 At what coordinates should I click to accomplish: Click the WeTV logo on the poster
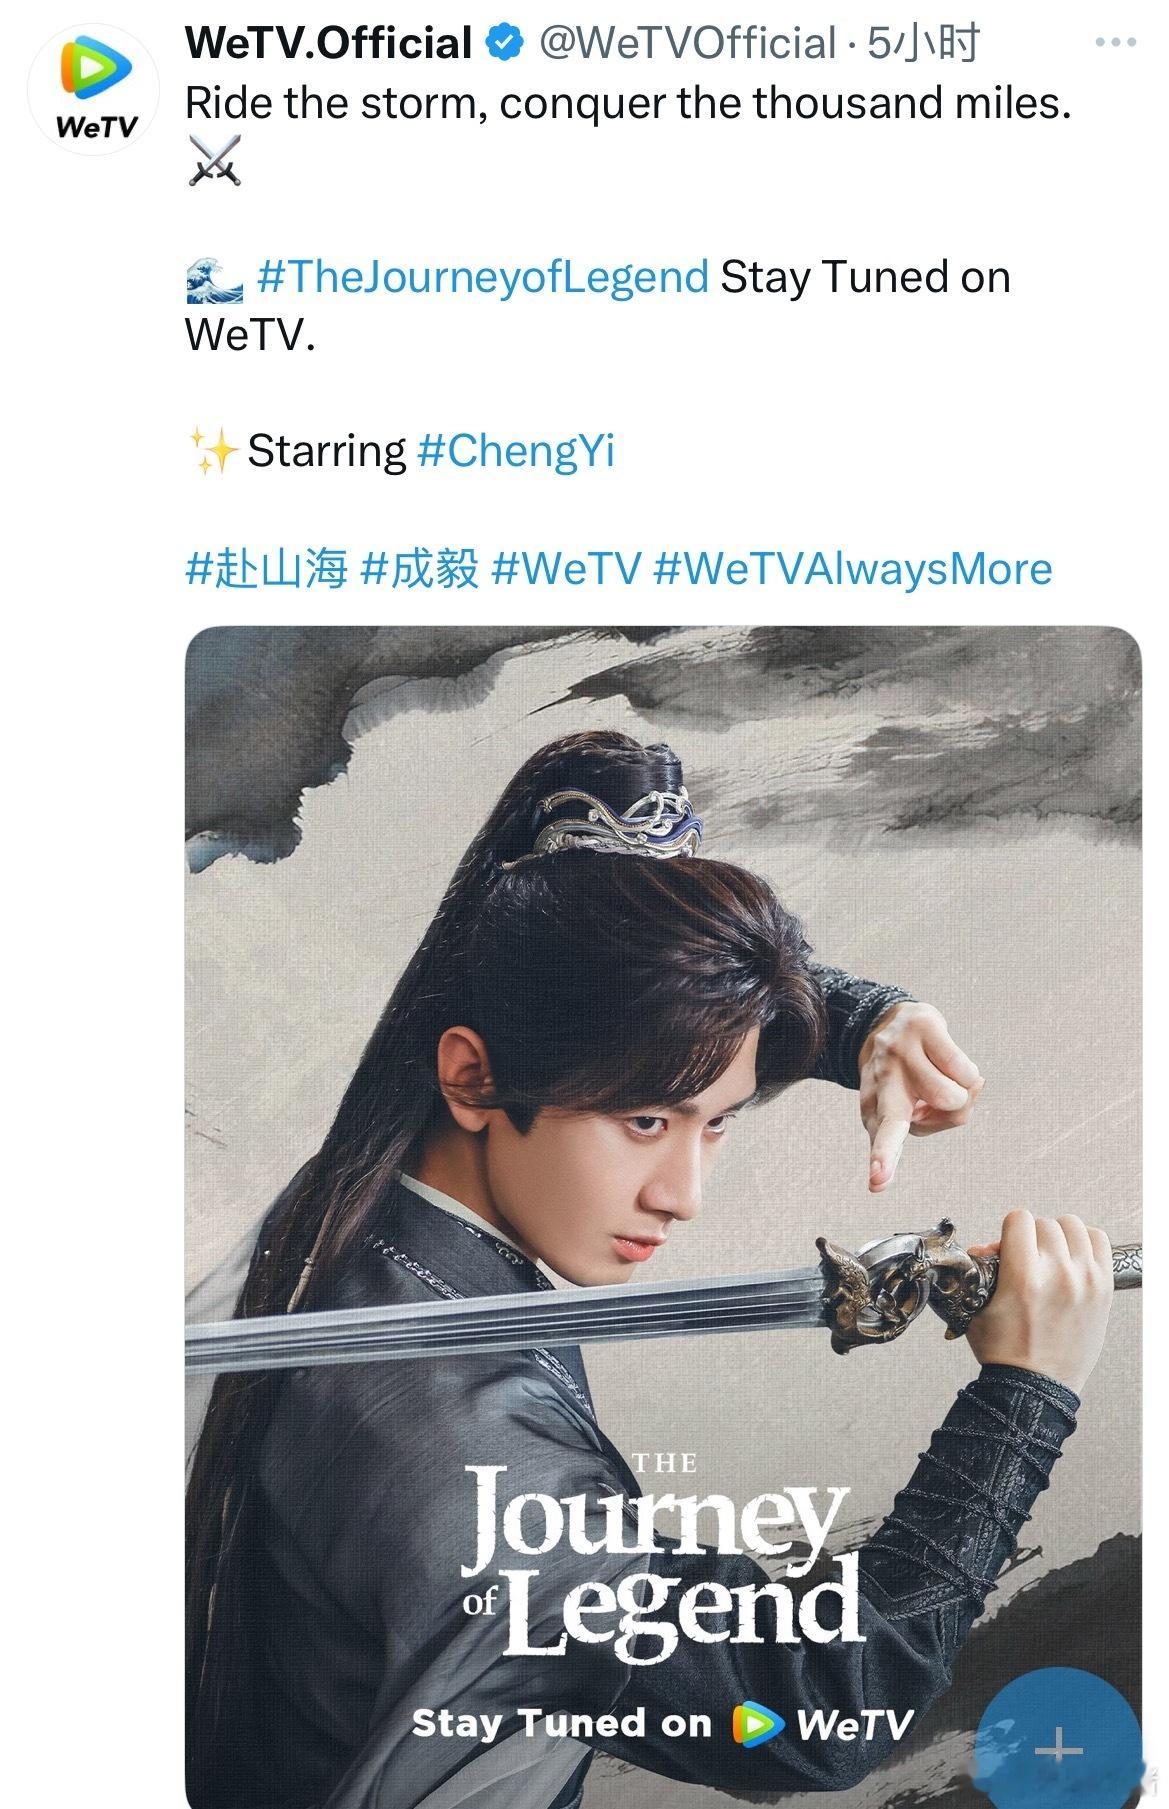[x=824, y=1722]
